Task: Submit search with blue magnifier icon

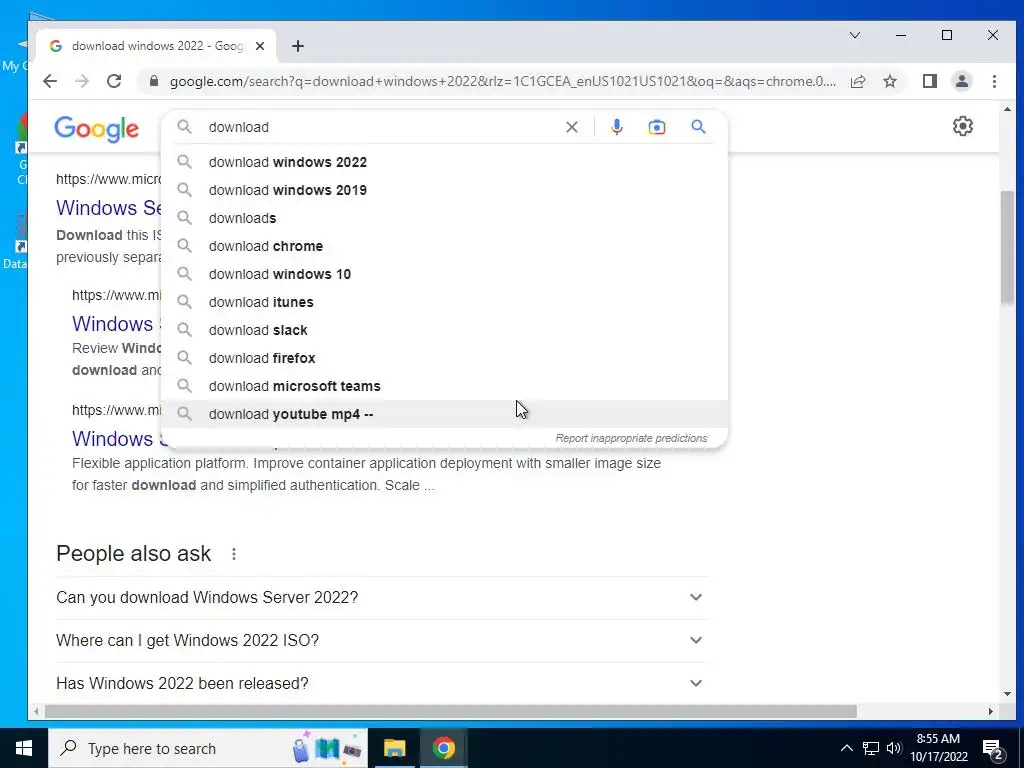Action: click(698, 127)
